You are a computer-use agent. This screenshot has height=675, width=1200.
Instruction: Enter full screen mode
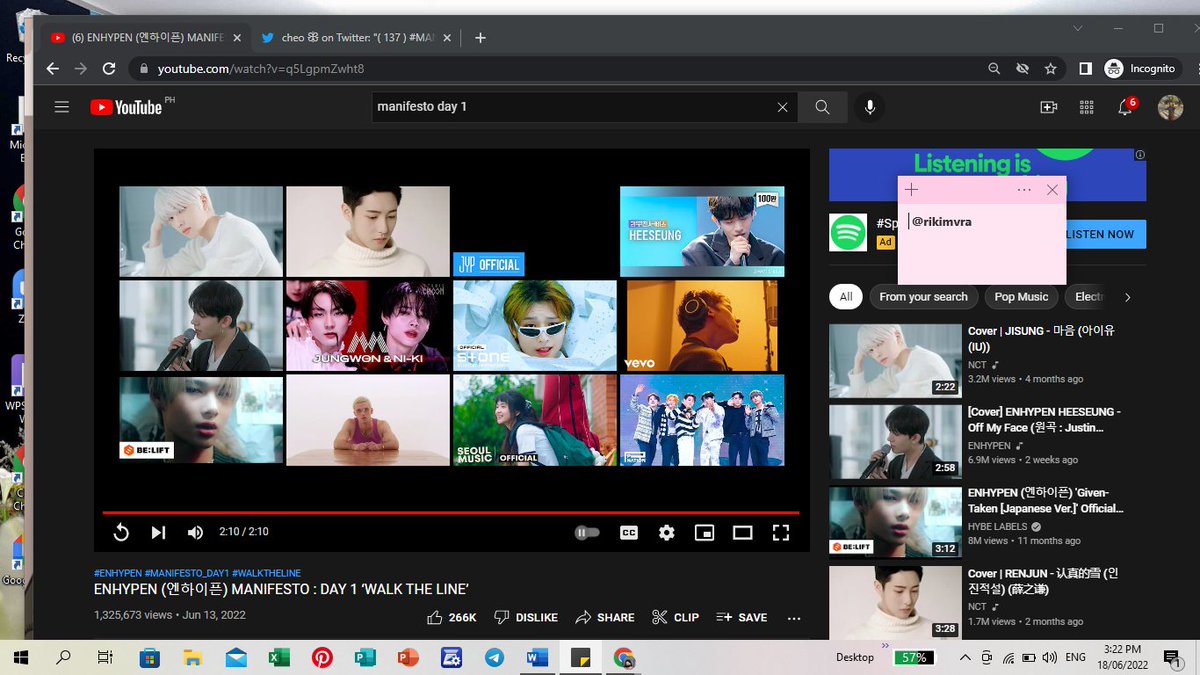pos(781,533)
